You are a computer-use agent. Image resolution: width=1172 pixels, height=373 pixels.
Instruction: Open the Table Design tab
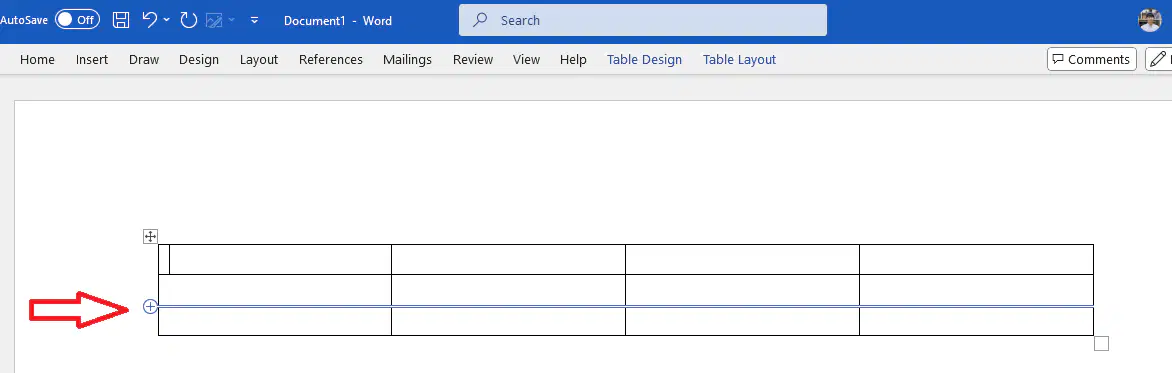tap(644, 60)
